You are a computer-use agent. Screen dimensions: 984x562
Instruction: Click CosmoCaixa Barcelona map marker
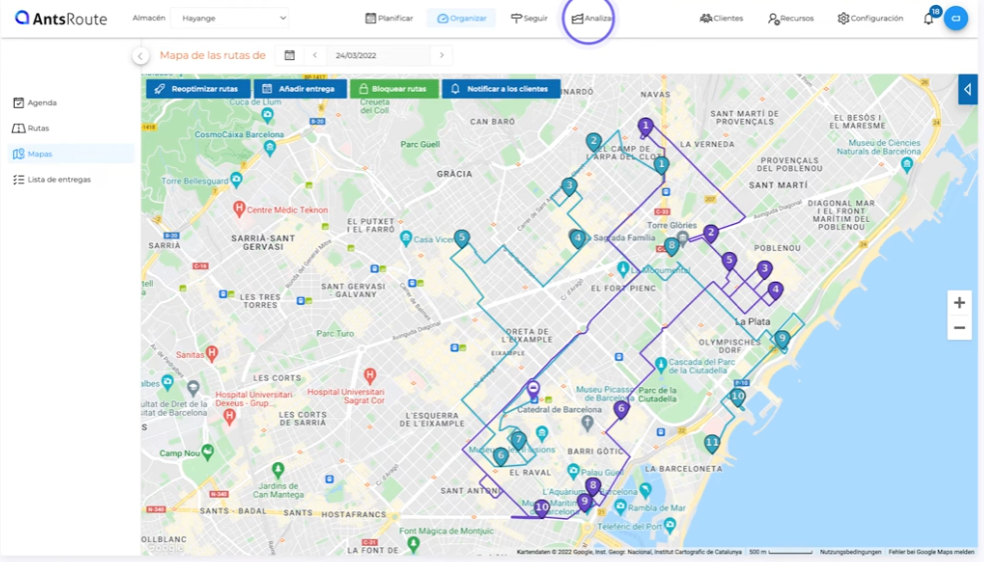[270, 148]
